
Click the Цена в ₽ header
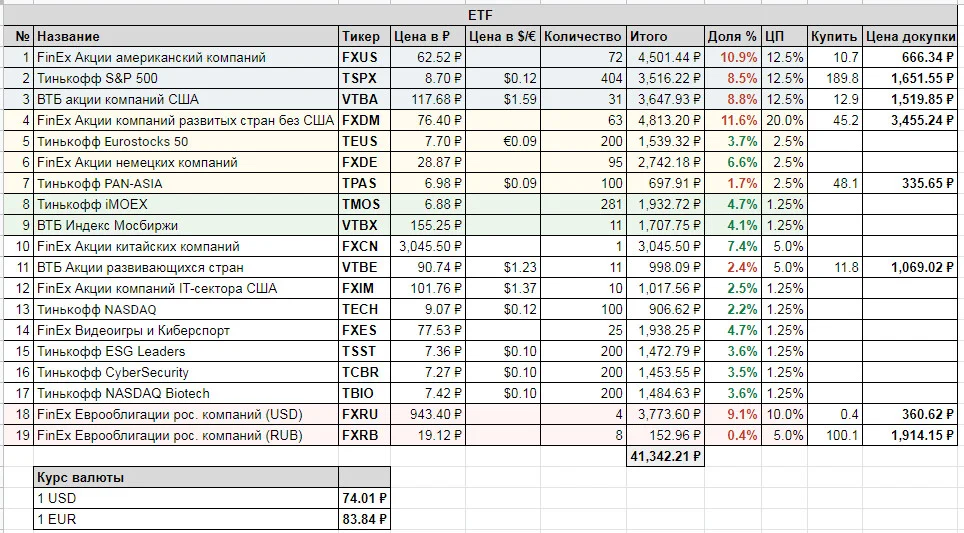[x=428, y=37]
